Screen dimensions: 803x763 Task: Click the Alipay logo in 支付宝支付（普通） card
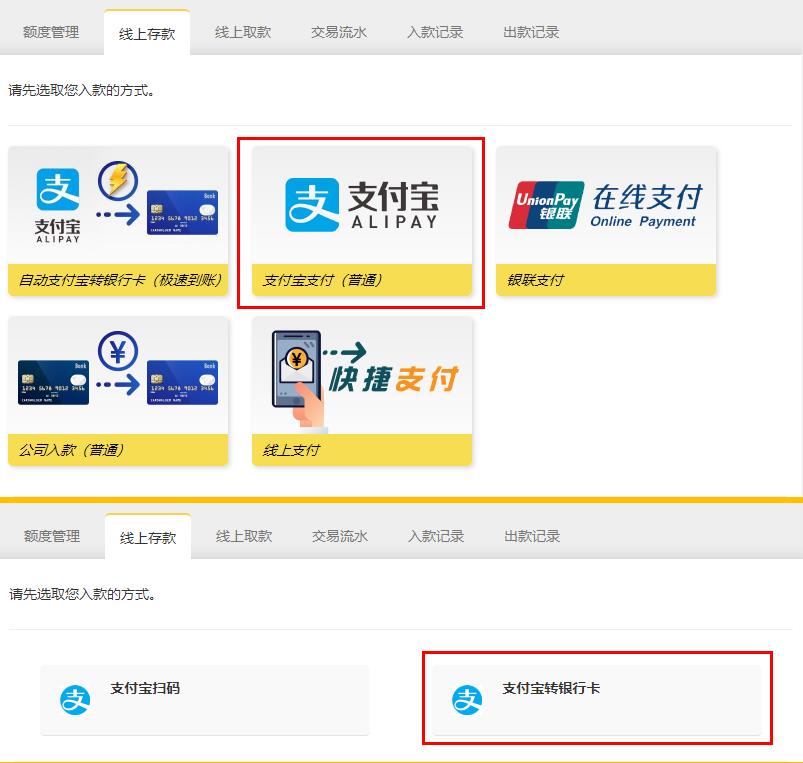361,205
